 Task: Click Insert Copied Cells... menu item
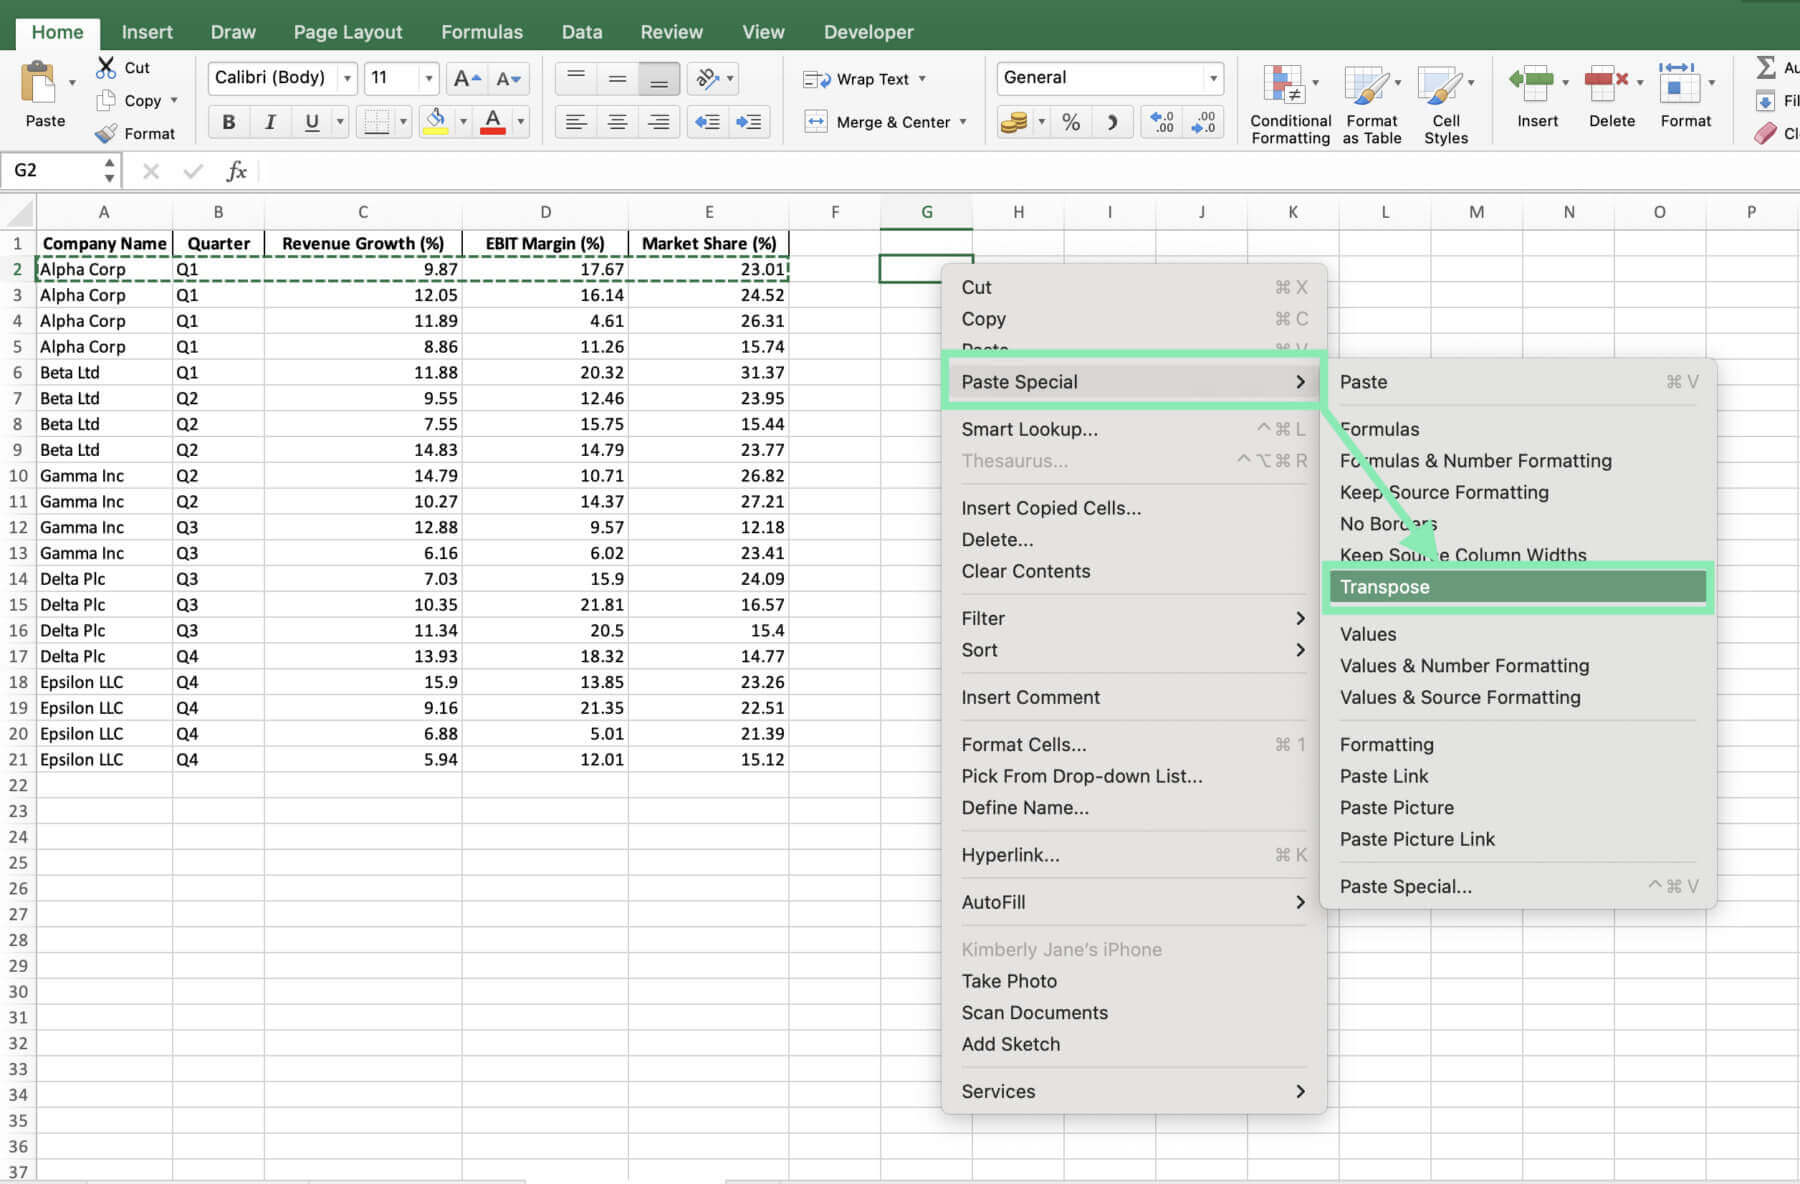(1051, 508)
